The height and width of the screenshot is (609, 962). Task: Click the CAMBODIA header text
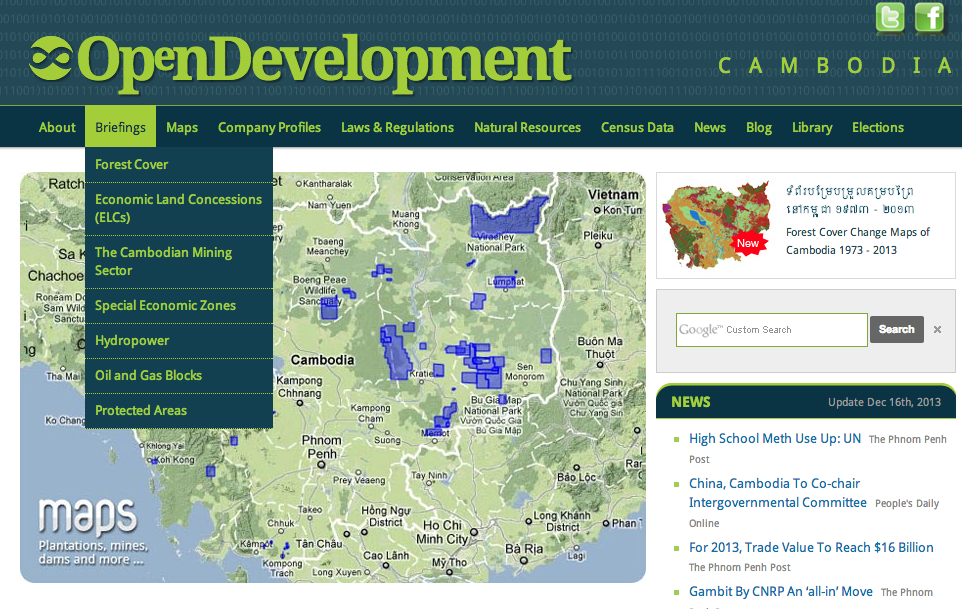click(x=834, y=66)
